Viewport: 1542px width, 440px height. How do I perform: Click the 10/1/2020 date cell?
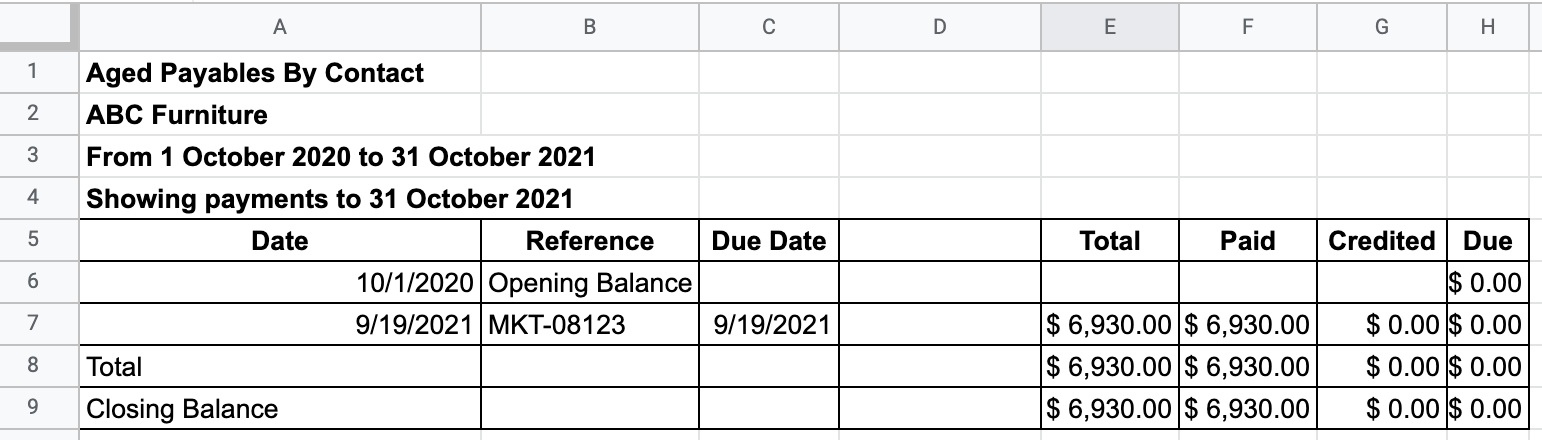pos(280,283)
